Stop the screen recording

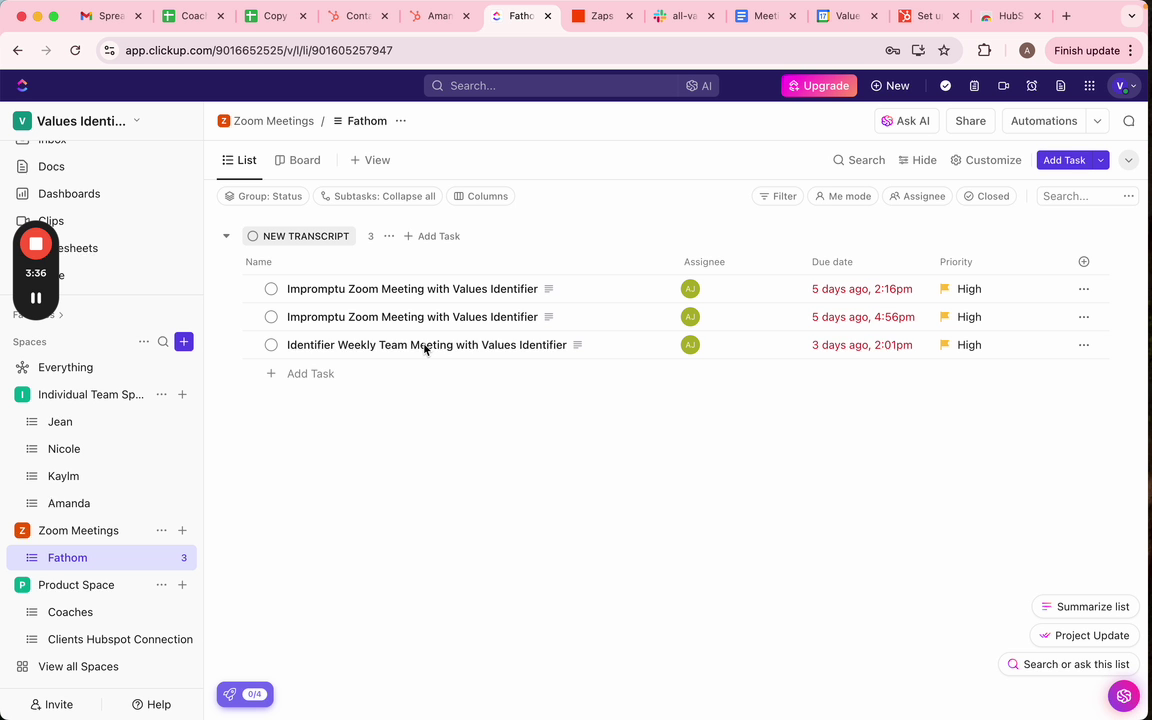click(36, 244)
